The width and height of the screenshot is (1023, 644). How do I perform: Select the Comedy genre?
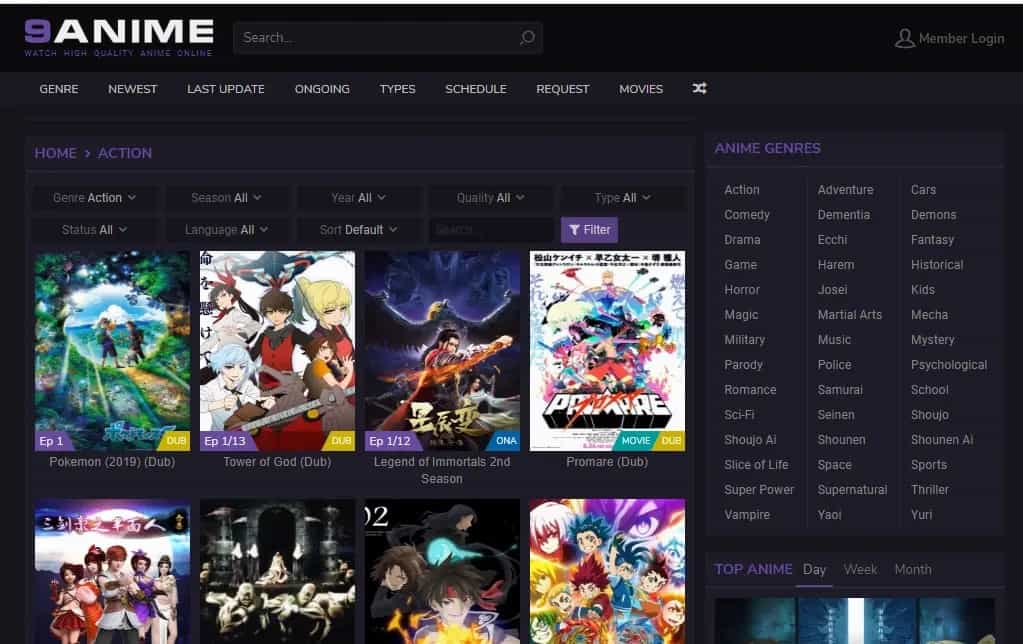(747, 215)
